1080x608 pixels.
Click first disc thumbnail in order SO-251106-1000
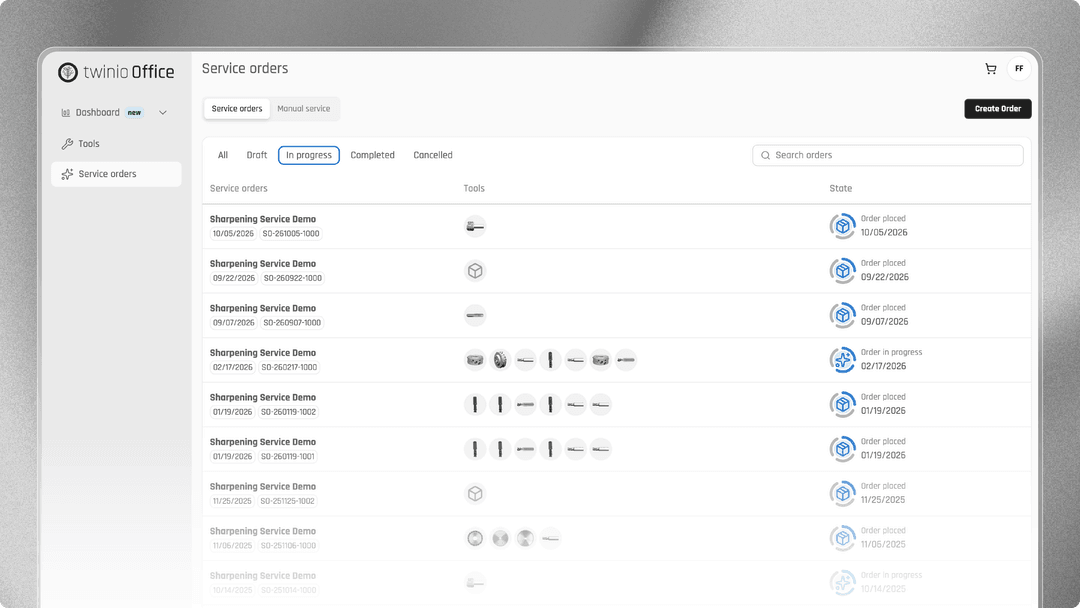[x=475, y=538]
